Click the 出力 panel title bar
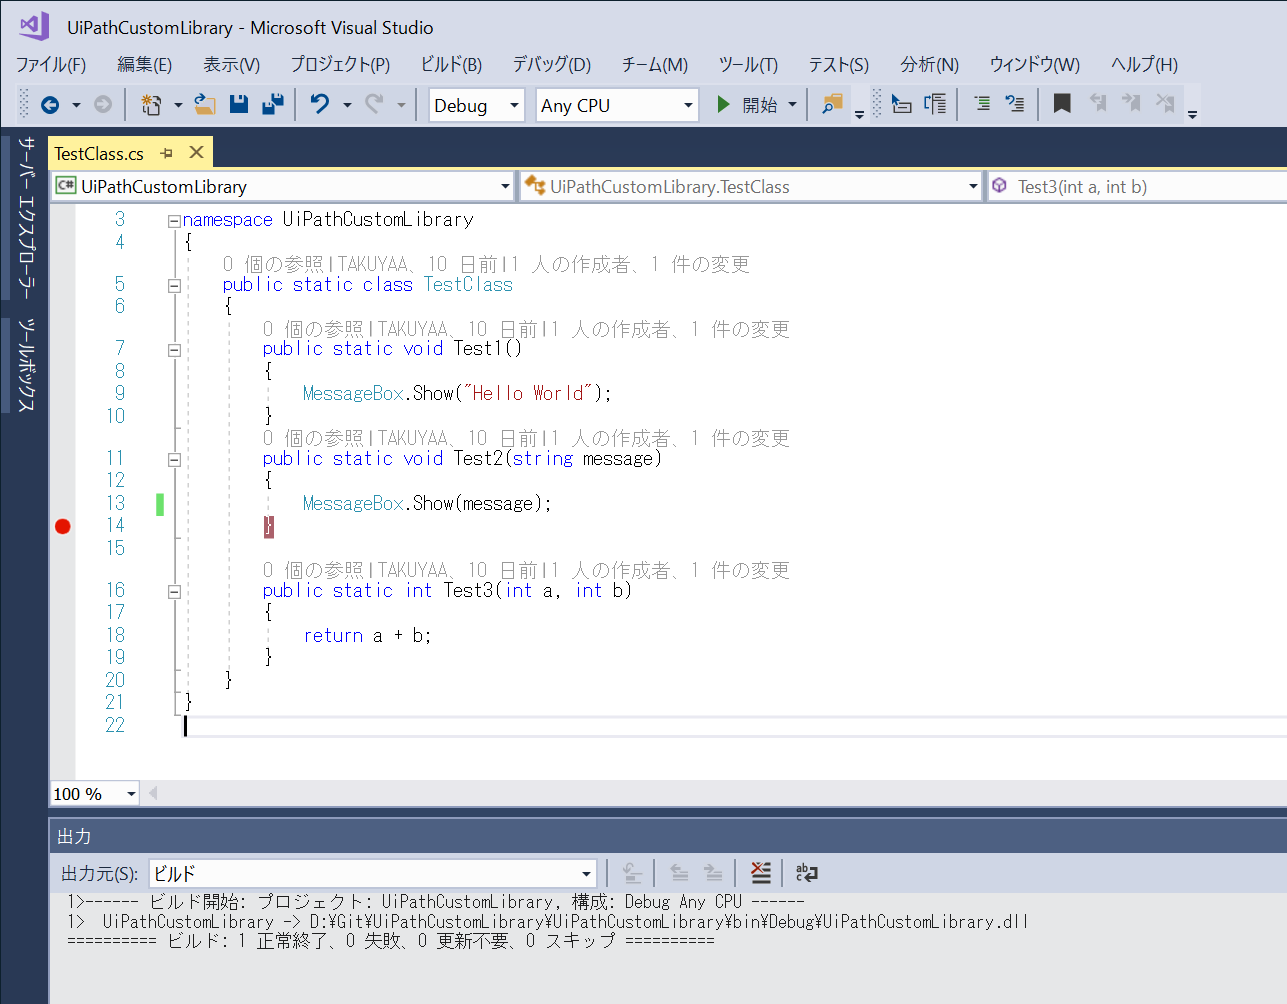 (668, 836)
